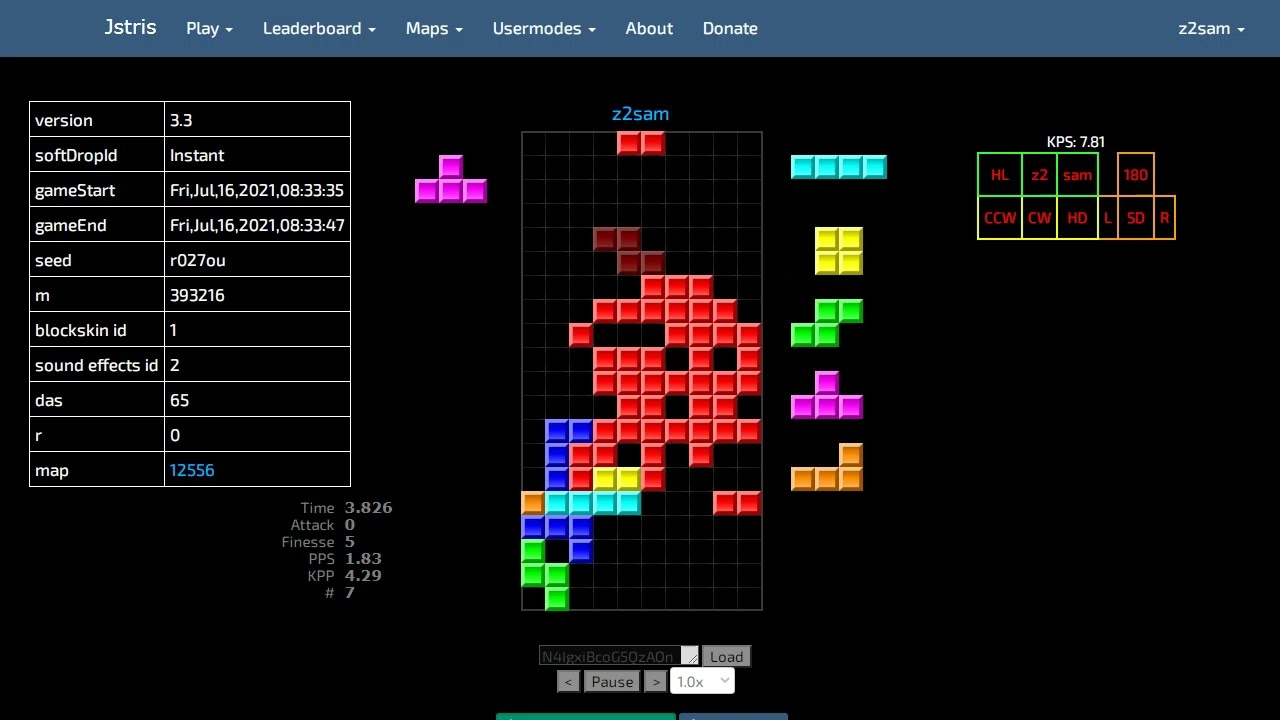Click the z2sam player name above board
Viewport: 1280px width, 720px height.
coord(640,114)
